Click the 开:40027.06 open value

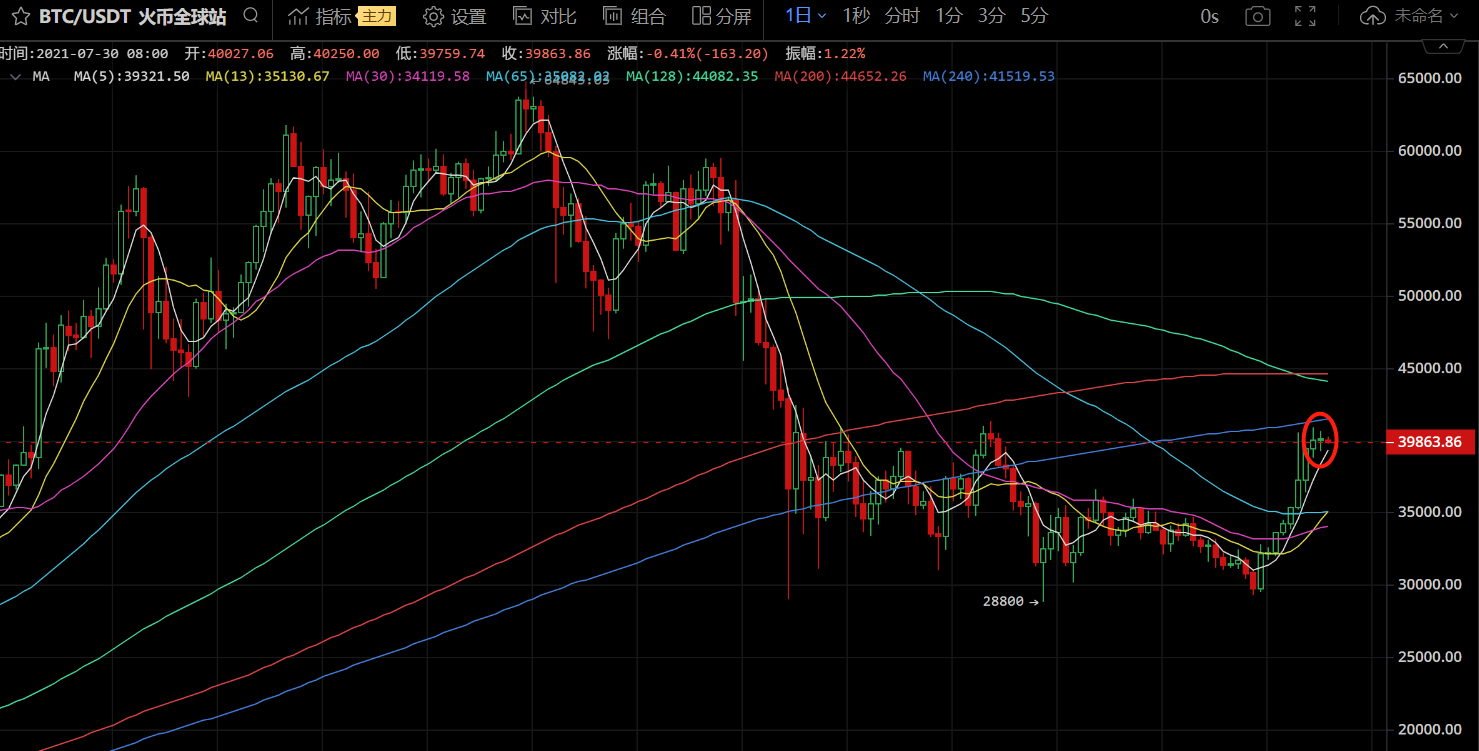[x=229, y=53]
